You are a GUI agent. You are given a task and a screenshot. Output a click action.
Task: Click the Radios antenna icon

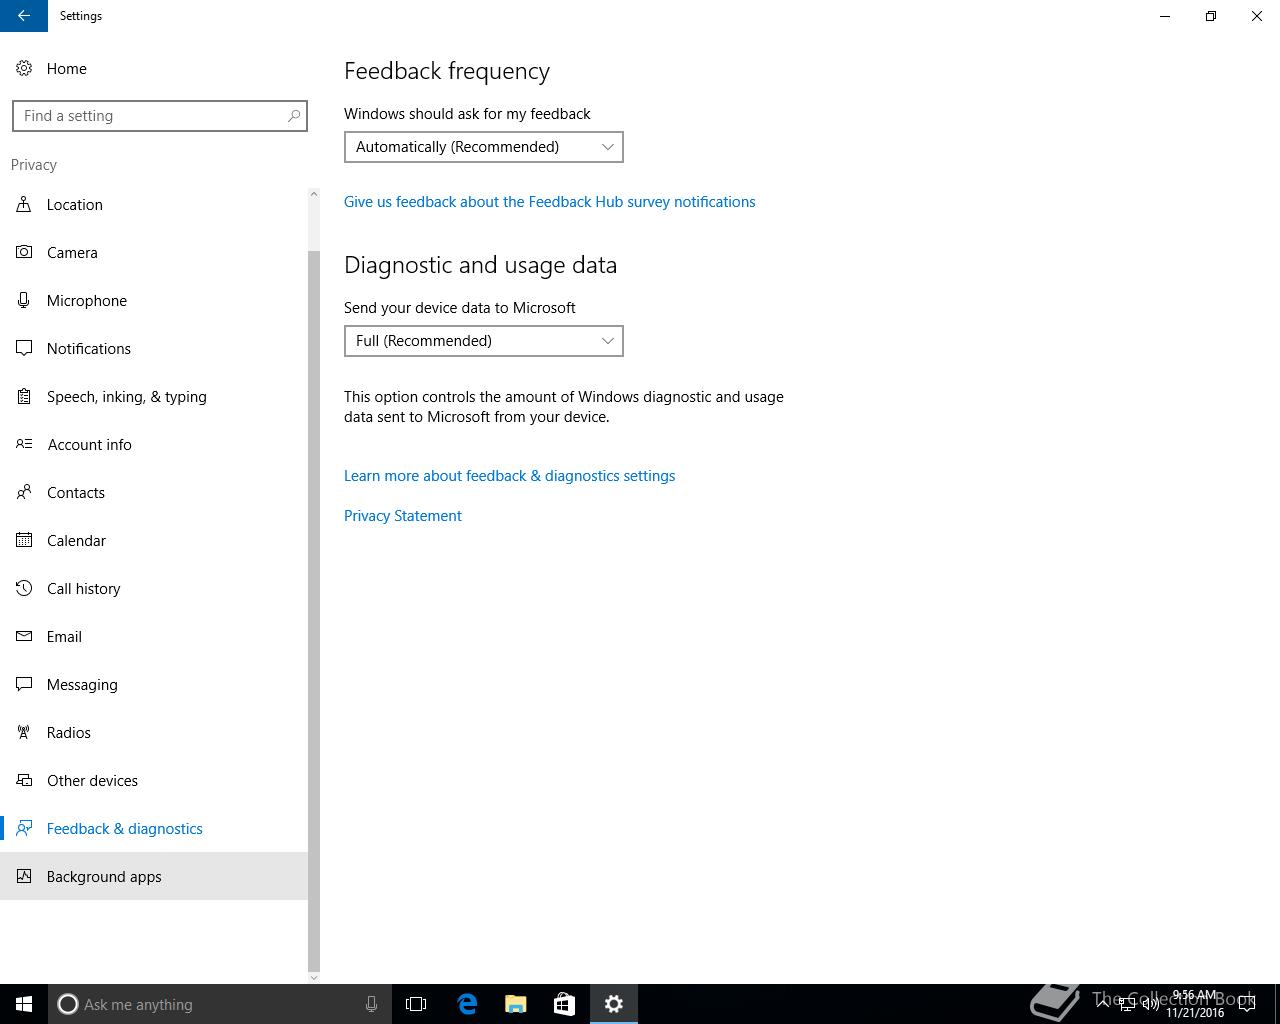pyautogui.click(x=24, y=732)
